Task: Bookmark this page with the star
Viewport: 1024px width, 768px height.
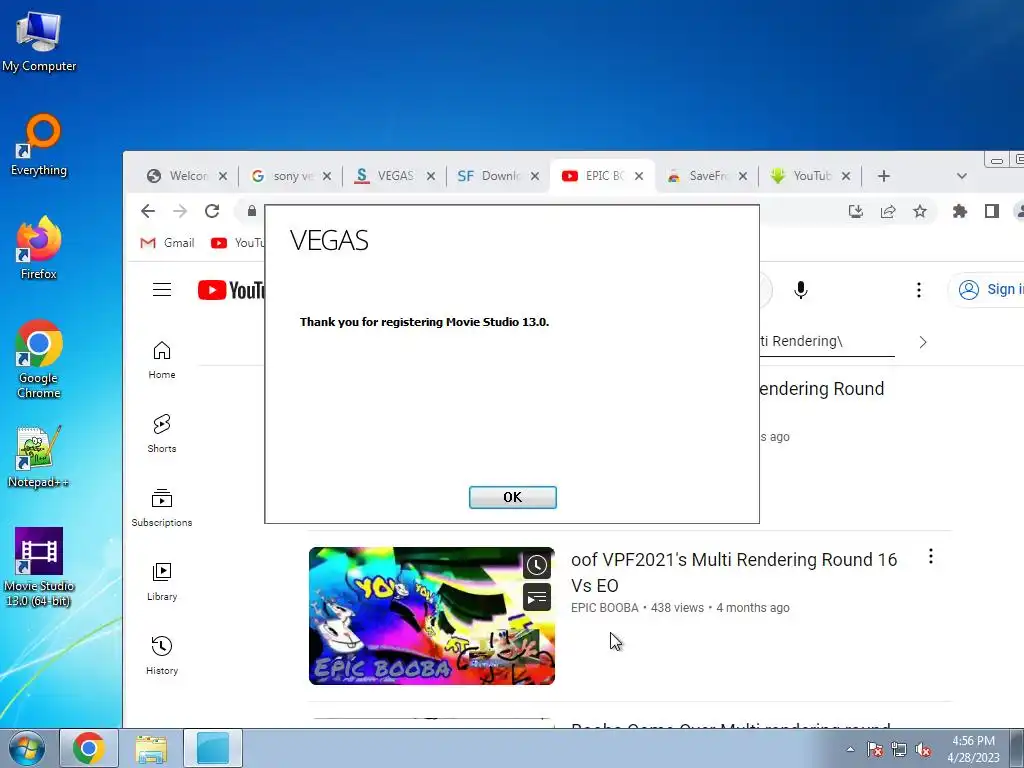Action: (x=920, y=211)
